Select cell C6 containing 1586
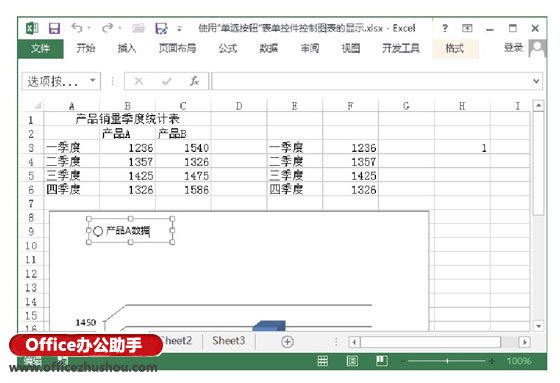Screen dimensions: 560x383 click(183, 190)
